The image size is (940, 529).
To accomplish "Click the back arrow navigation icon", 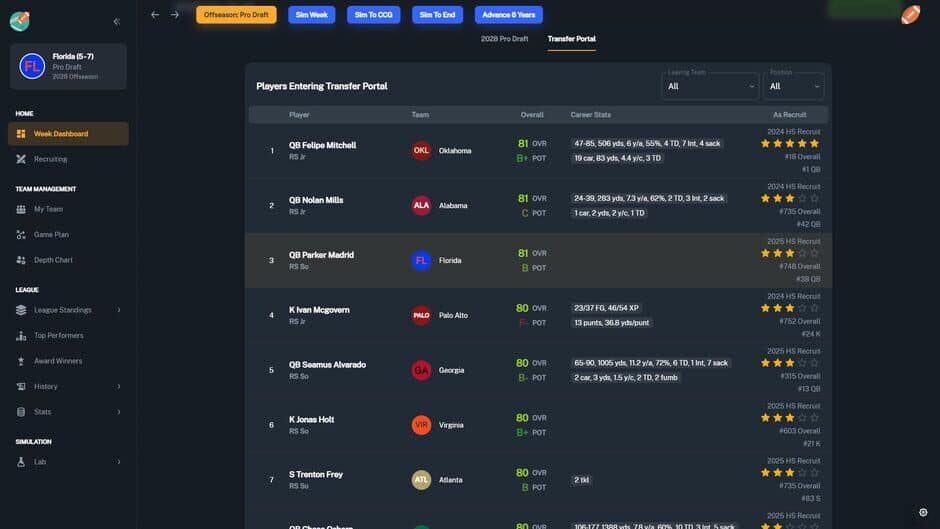I will click(x=155, y=15).
